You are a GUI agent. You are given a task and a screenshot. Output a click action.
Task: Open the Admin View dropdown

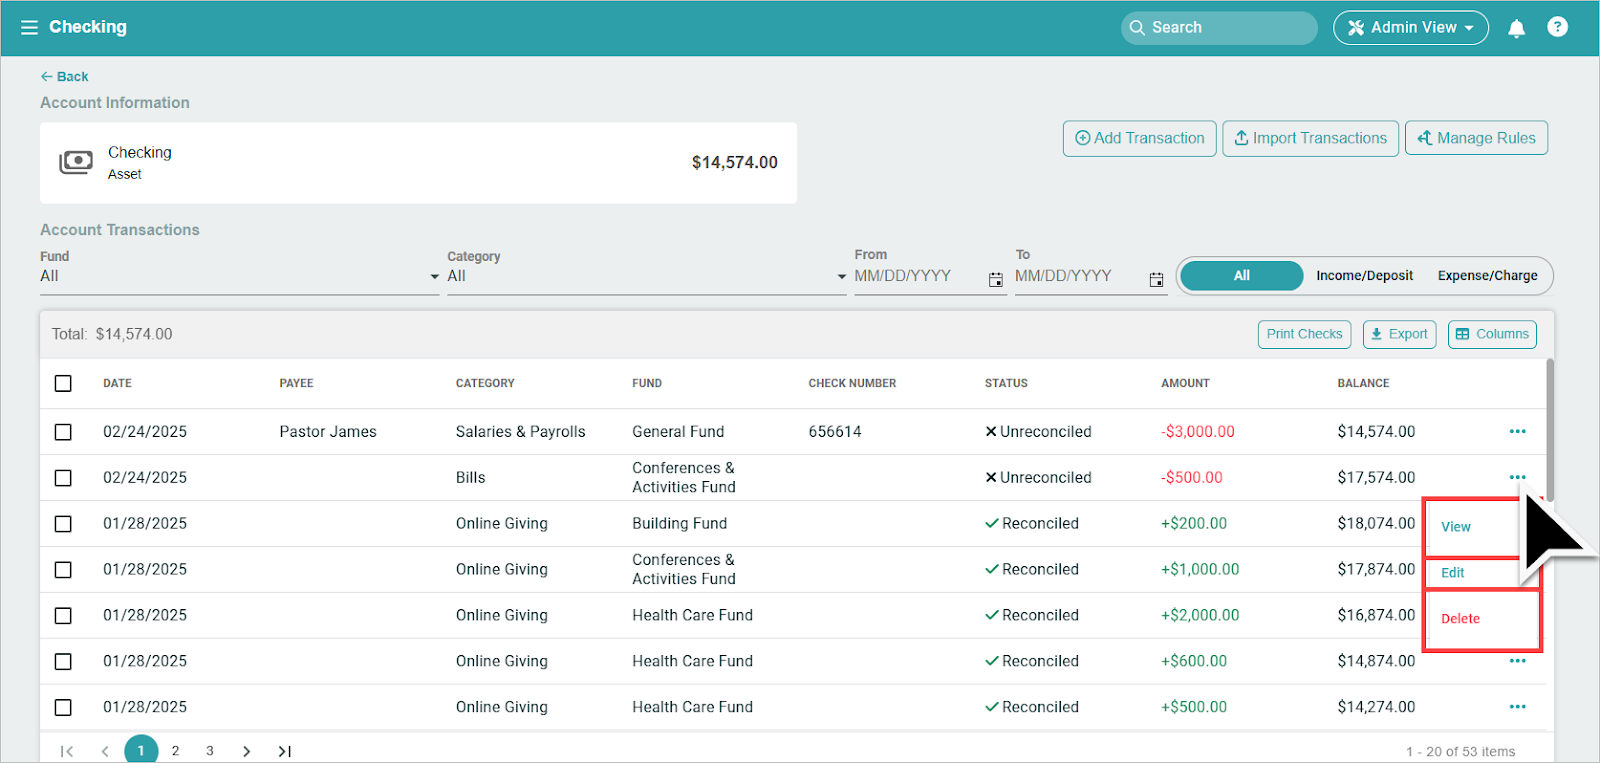point(1410,28)
